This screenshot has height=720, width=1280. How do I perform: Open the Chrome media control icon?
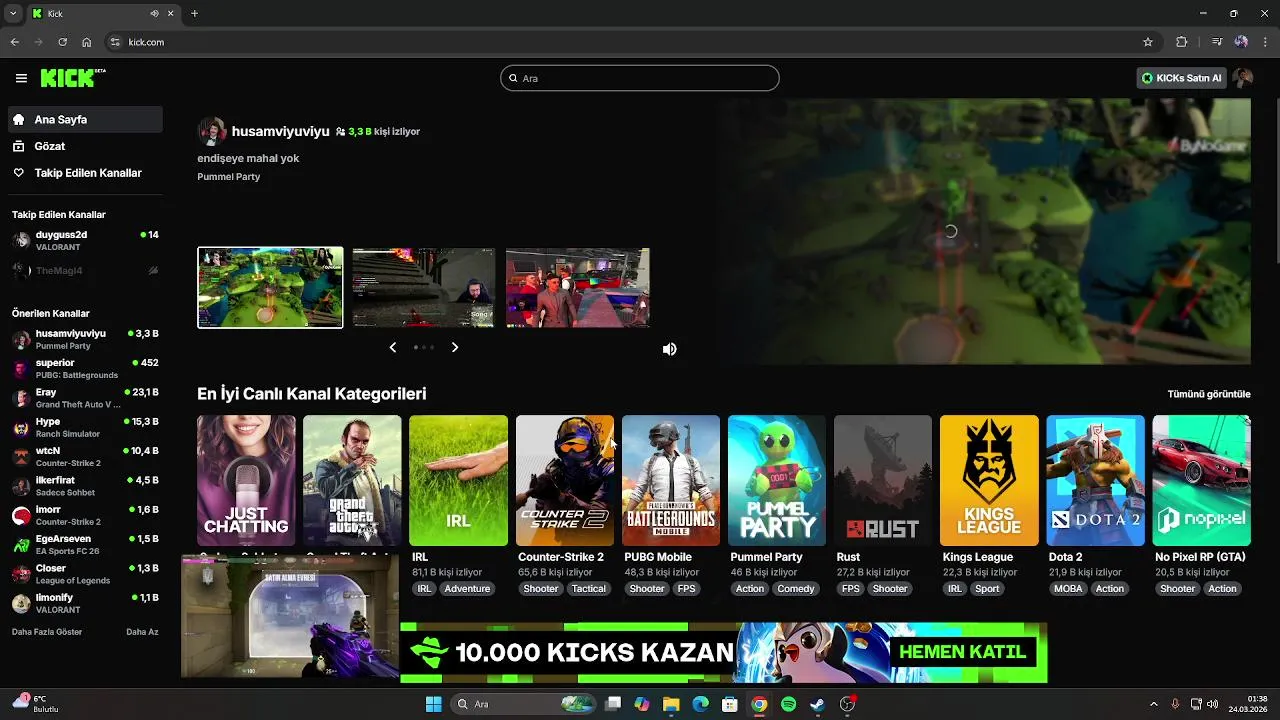click(1217, 42)
